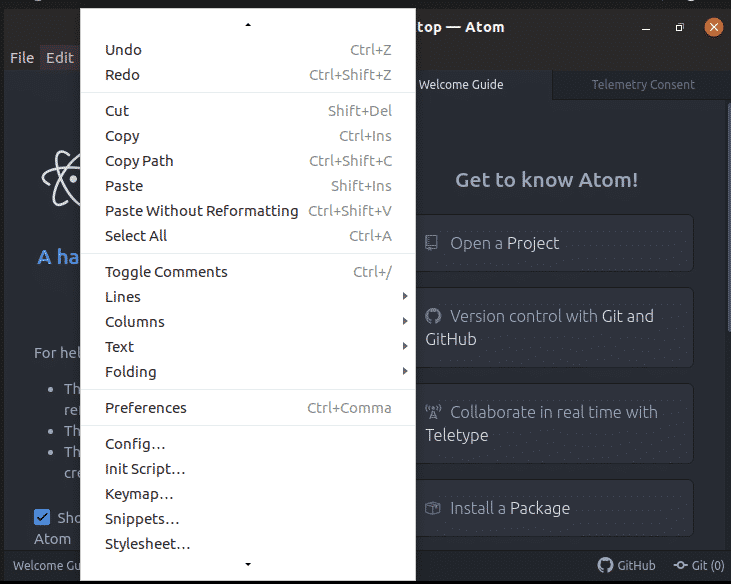This screenshot has width=731, height=584.
Task: Choose Cut in the Edit menu
Action: pyautogui.click(x=248, y=111)
